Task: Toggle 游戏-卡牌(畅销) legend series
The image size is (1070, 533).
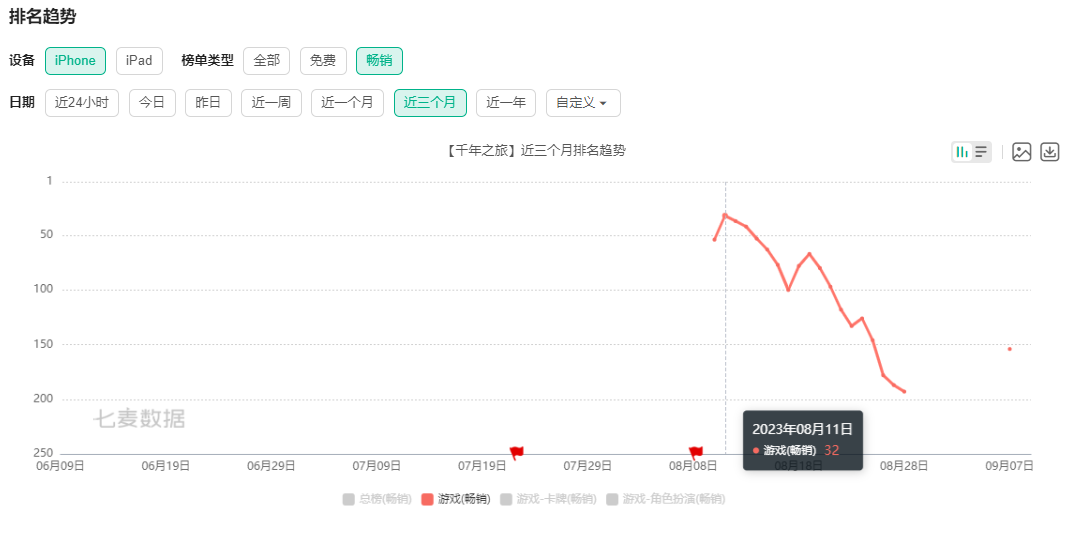Action: pos(548,499)
